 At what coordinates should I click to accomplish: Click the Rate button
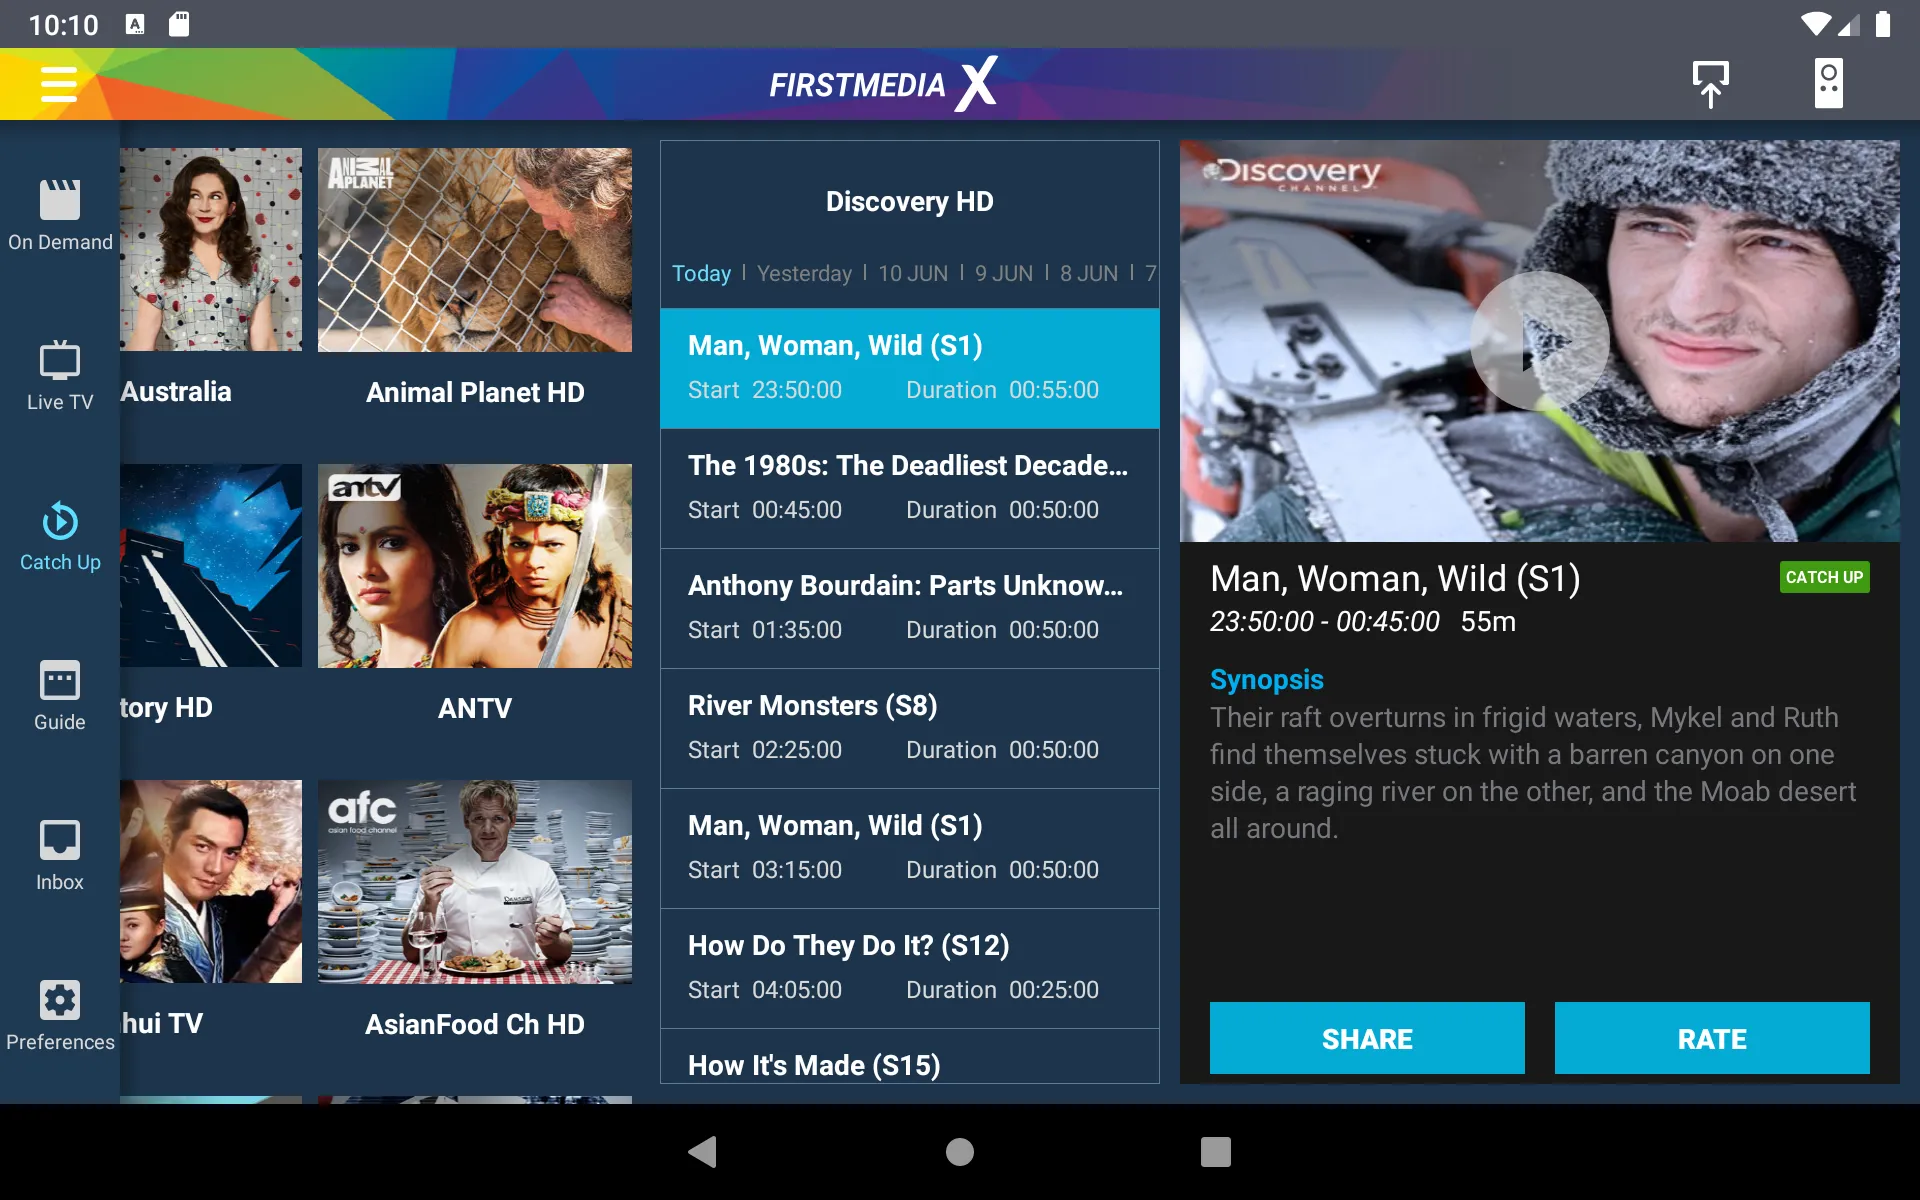coord(1711,1038)
